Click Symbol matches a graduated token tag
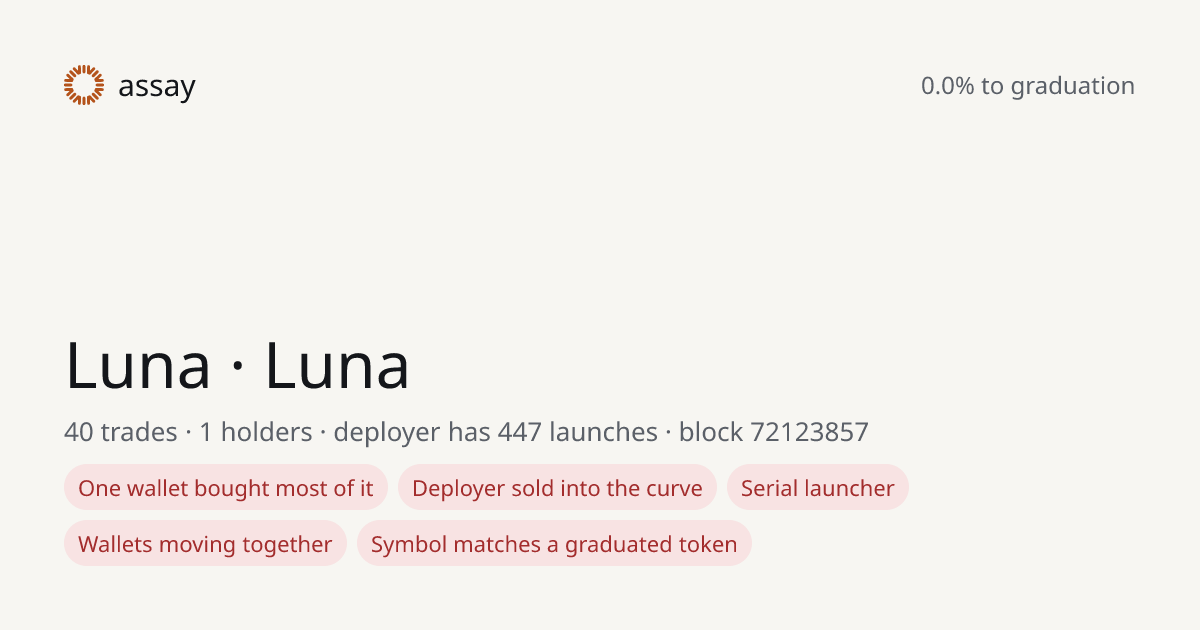1200x630 pixels. tap(554, 544)
